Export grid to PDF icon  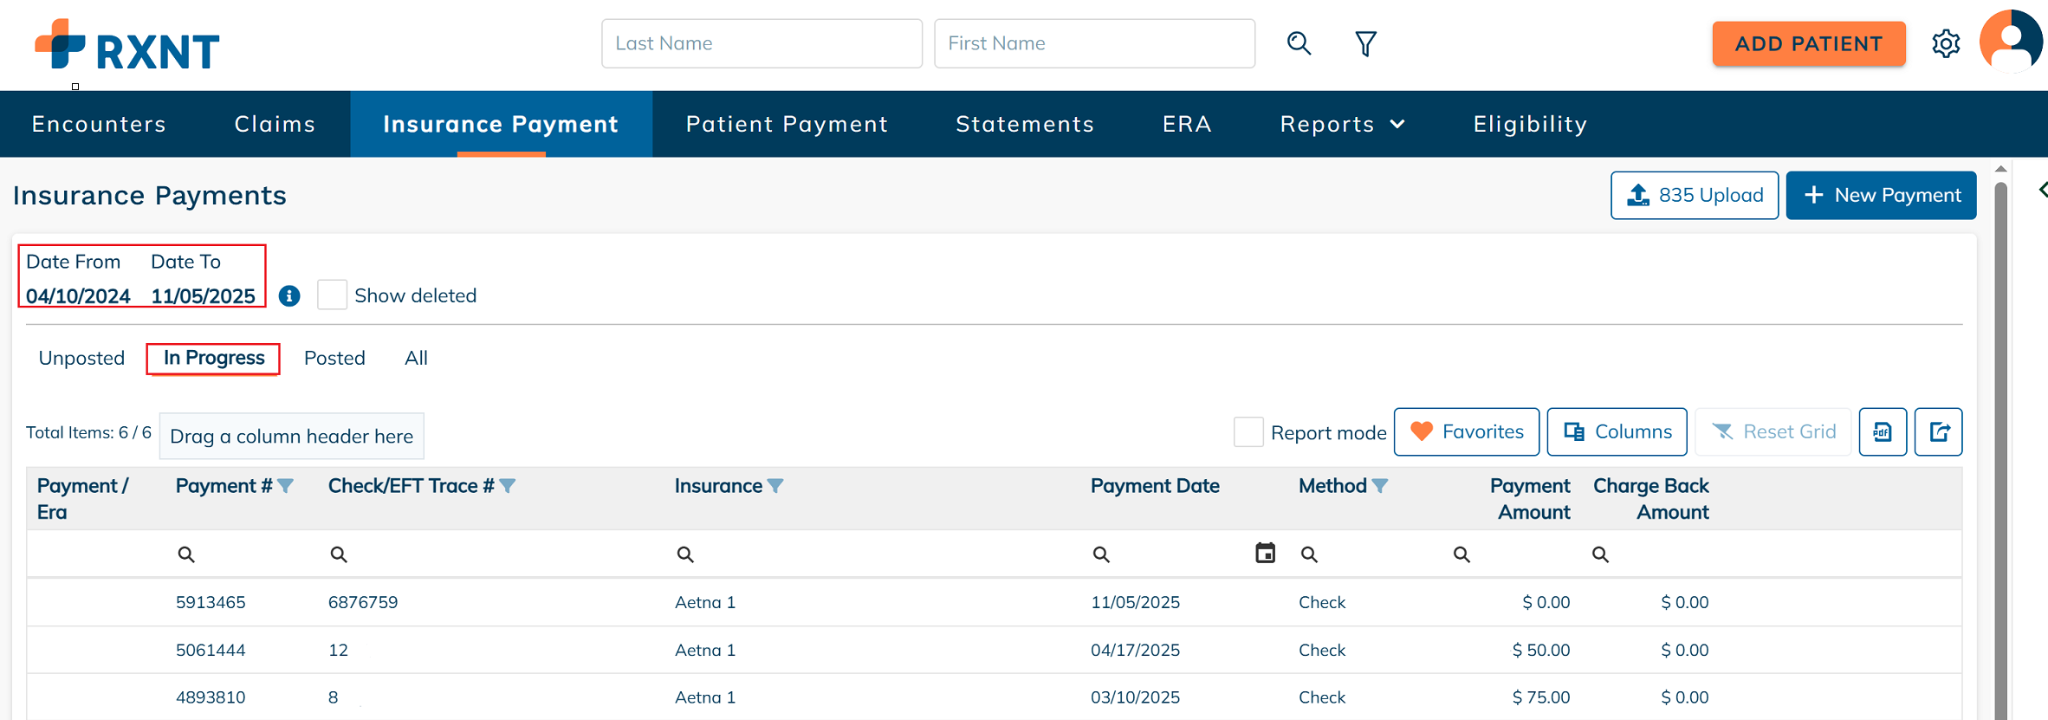tap(1882, 432)
